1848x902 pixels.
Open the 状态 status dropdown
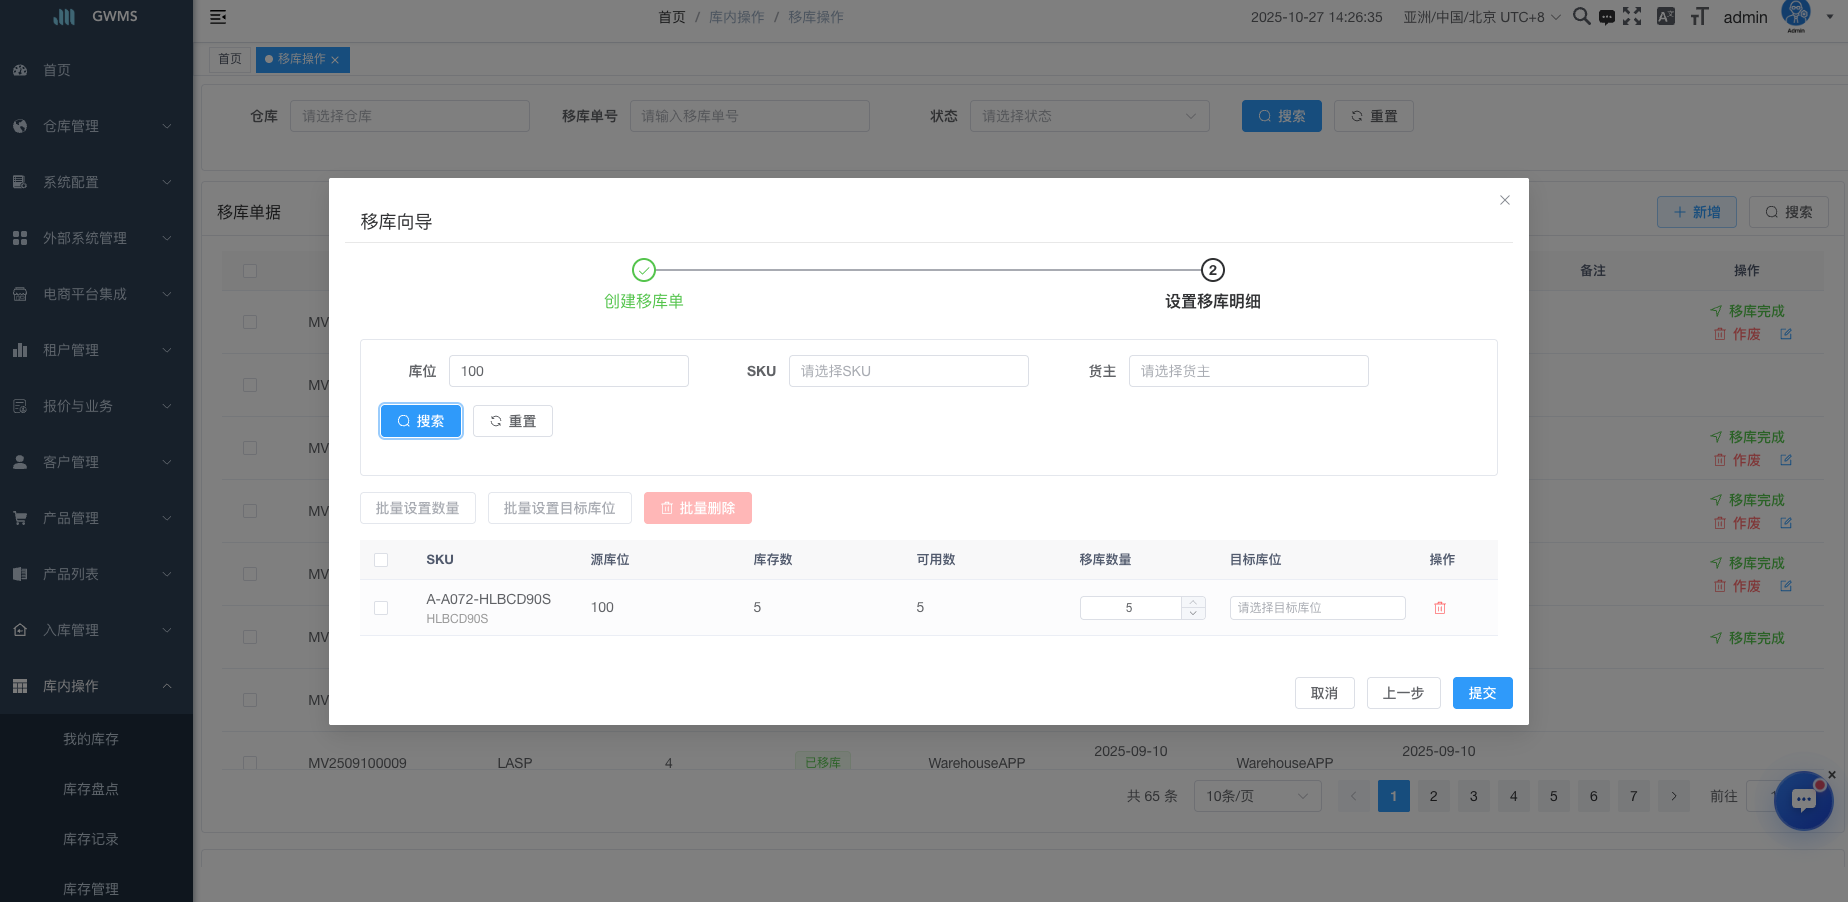point(1089,115)
